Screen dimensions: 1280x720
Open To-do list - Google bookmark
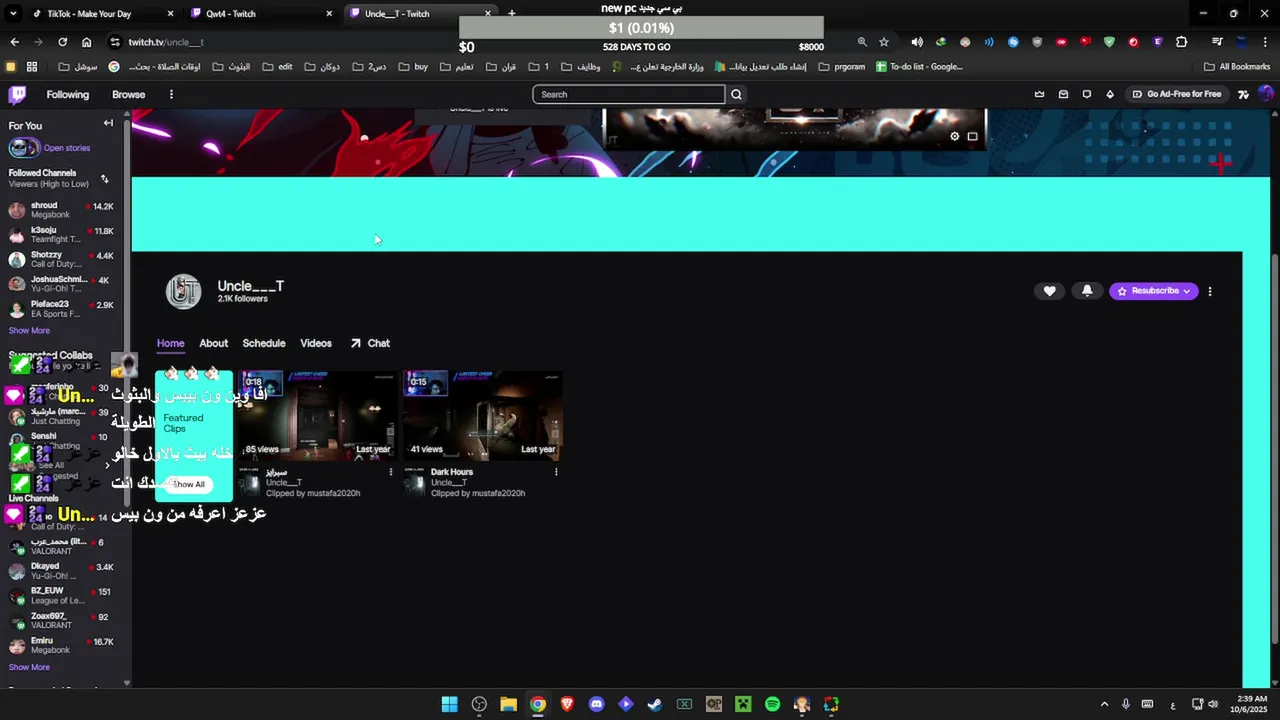(x=919, y=67)
